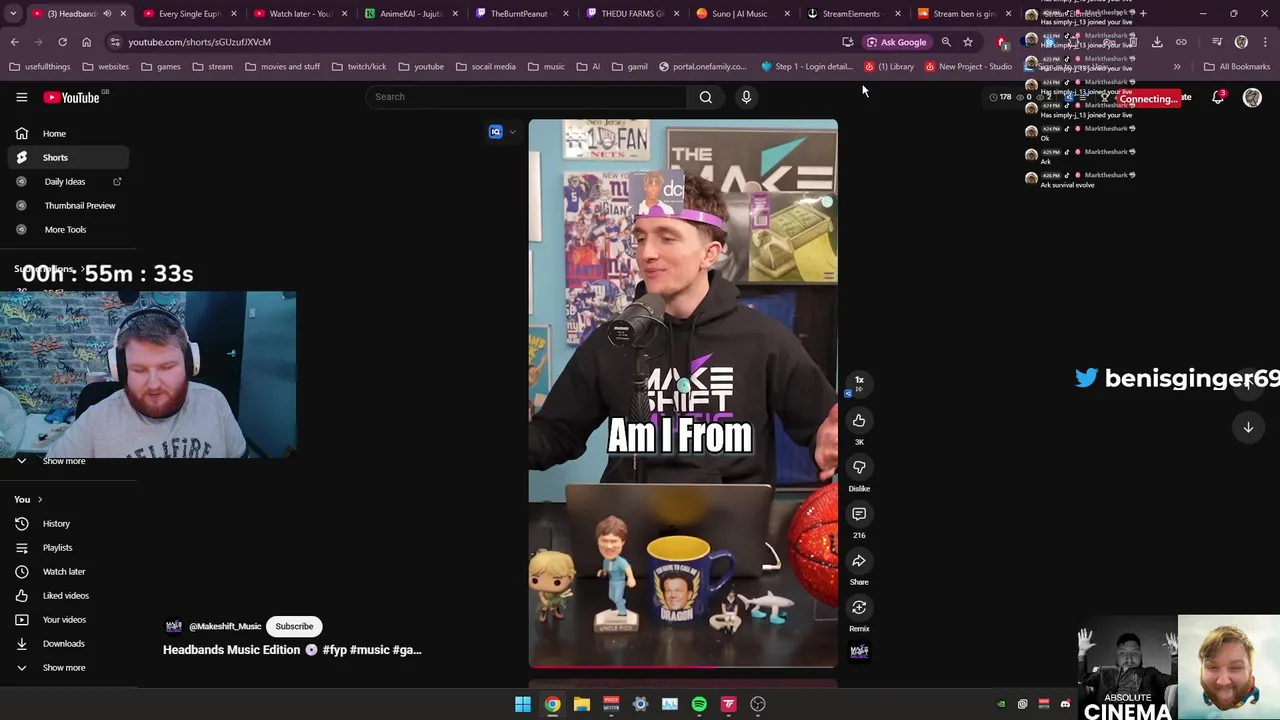Open the Short's sound source thumbnail
The height and width of the screenshot is (720, 1280).
(x=859, y=652)
